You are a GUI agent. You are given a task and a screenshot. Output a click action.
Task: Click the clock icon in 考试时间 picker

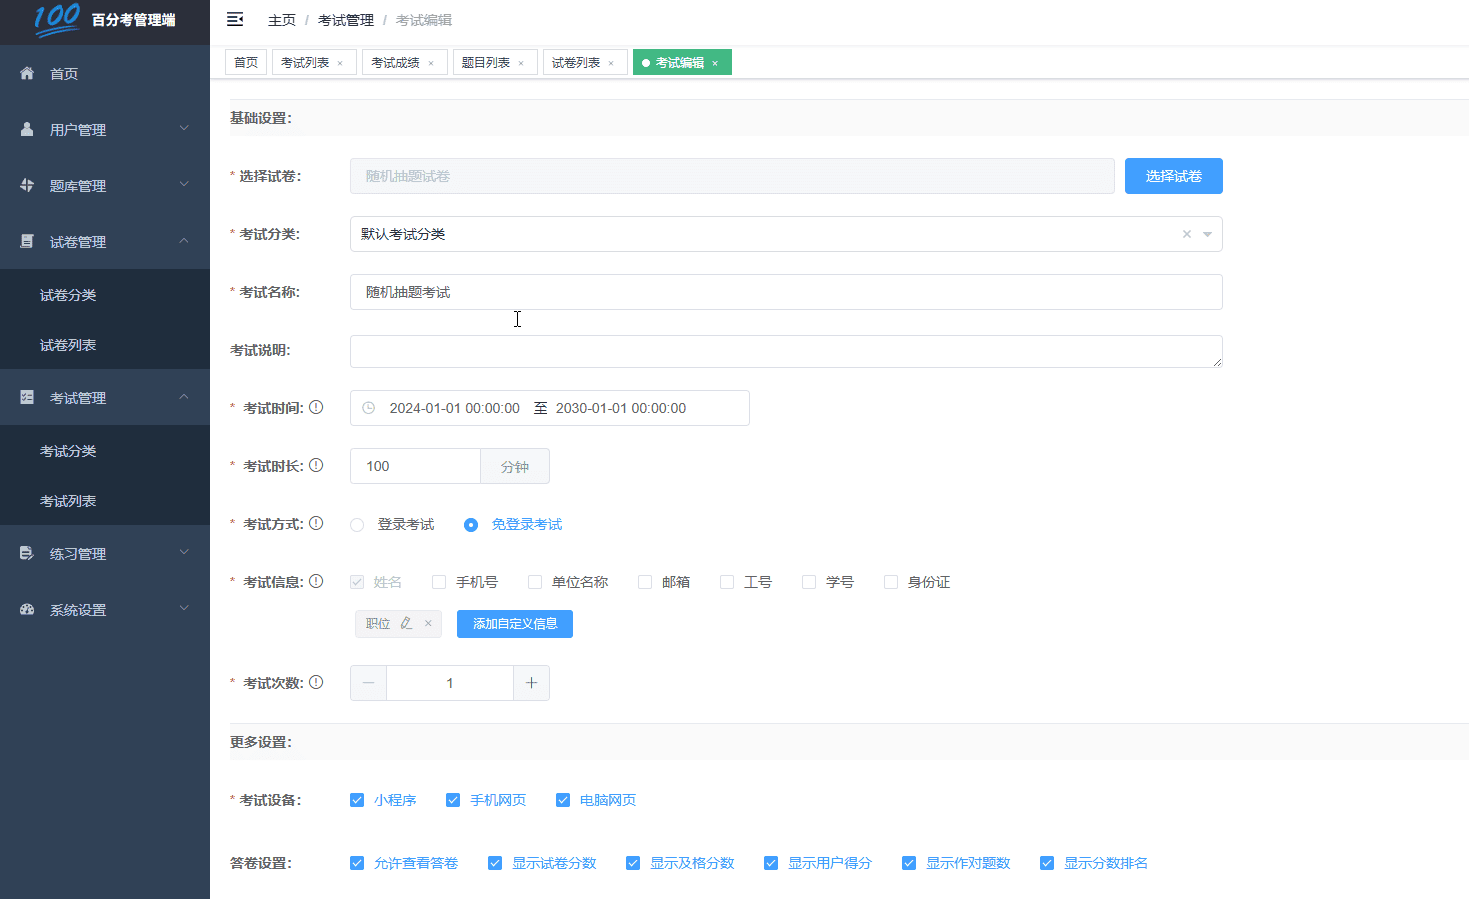click(x=369, y=407)
